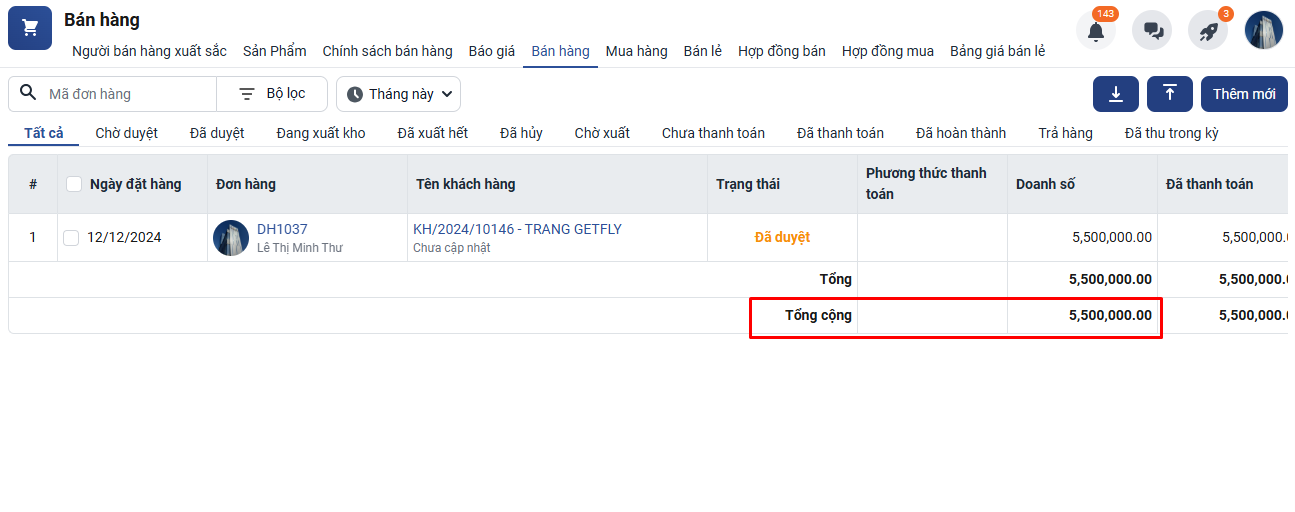1295x512 pixels.
Task: Click the download export button
Action: [x=1116, y=94]
